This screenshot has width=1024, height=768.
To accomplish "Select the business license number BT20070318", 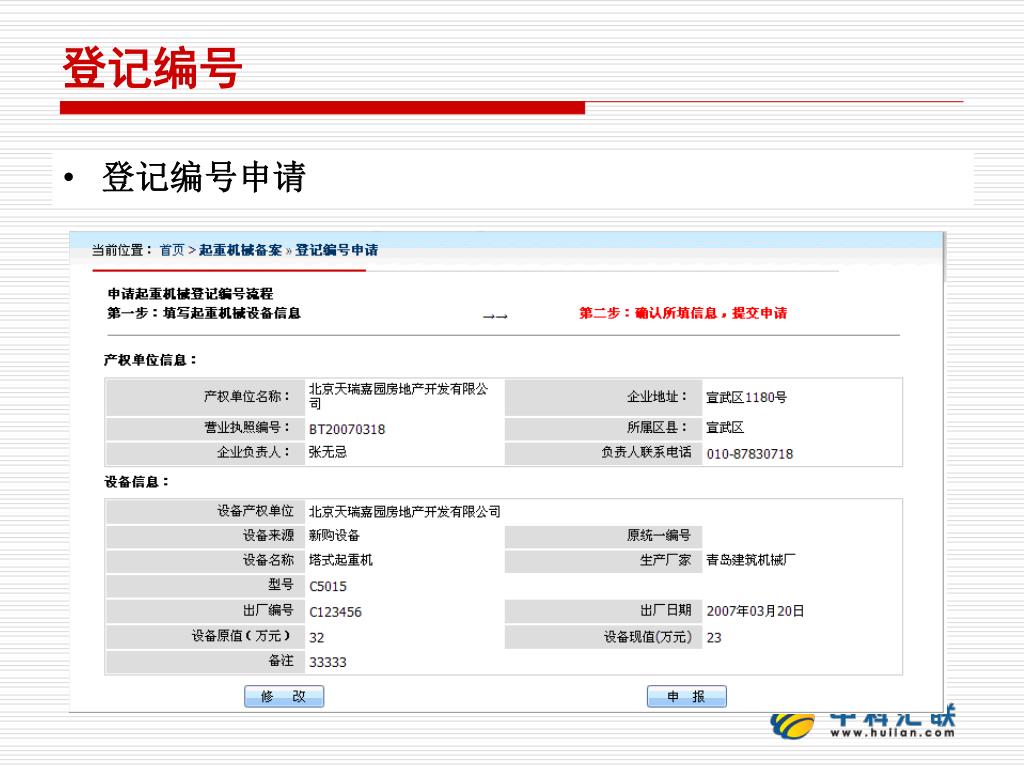I will point(347,429).
